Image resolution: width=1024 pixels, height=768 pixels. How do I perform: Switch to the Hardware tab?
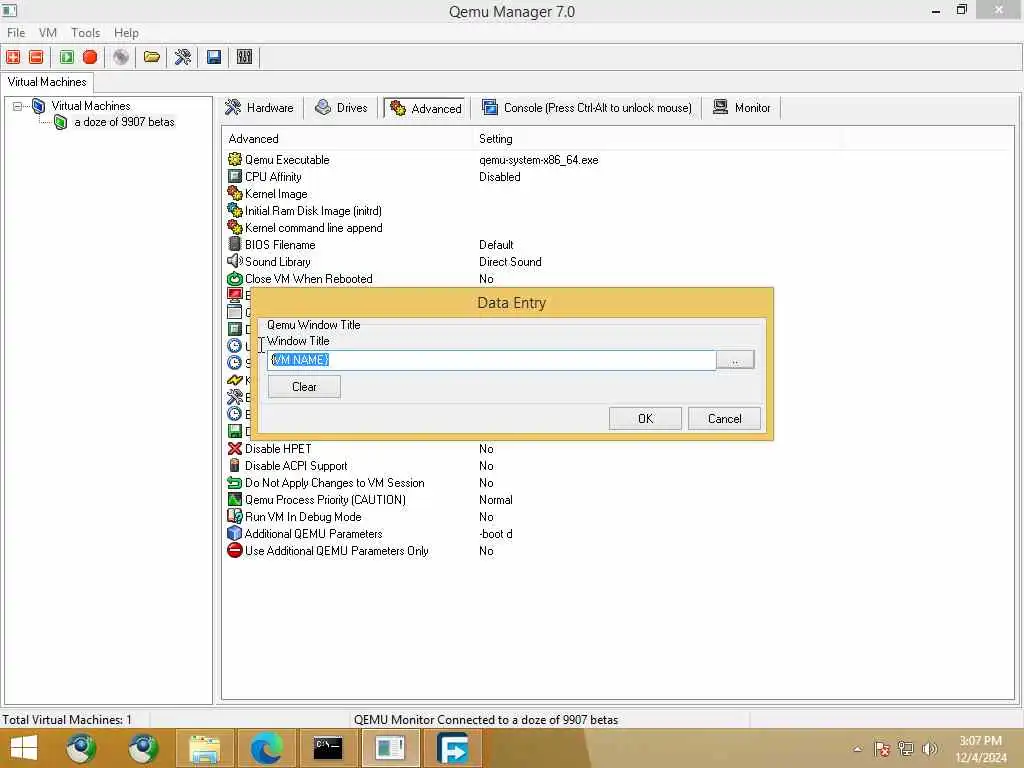[260, 108]
